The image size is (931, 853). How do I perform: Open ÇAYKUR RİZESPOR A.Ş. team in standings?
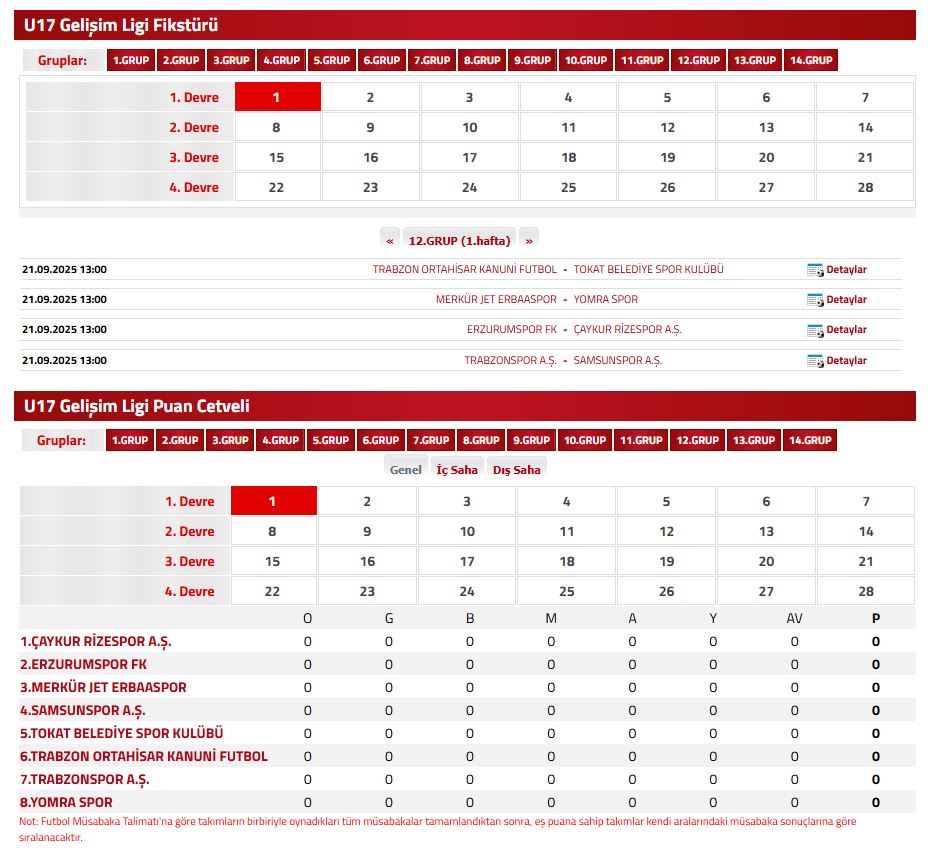pos(96,641)
